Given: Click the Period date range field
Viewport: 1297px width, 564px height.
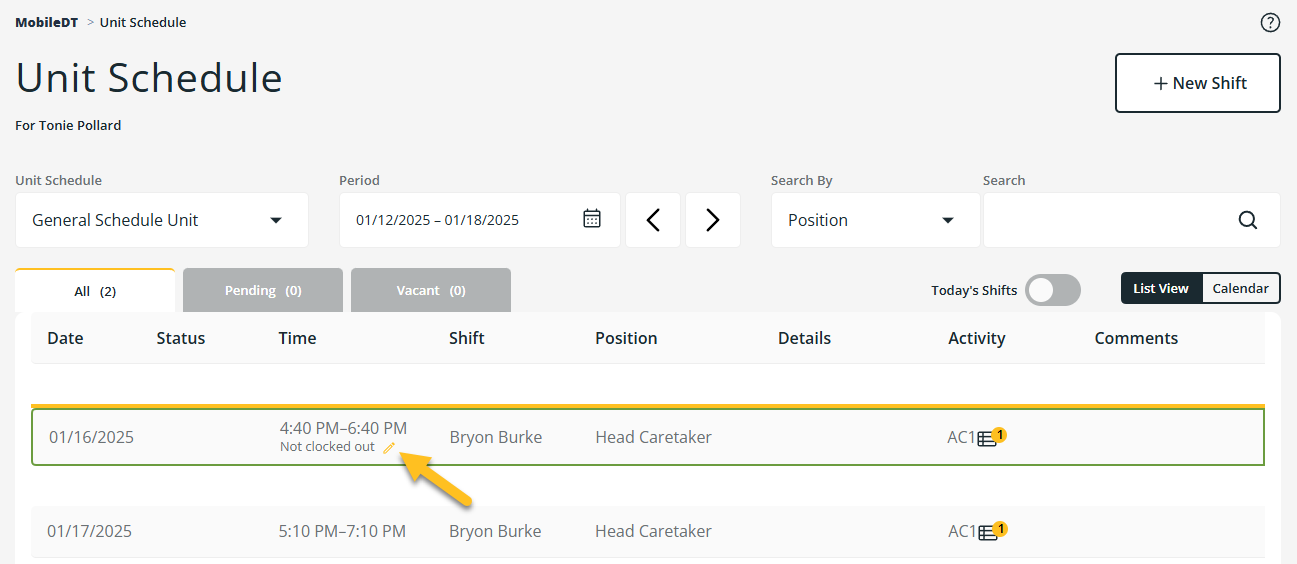Looking at the screenshot, I should [x=460, y=220].
